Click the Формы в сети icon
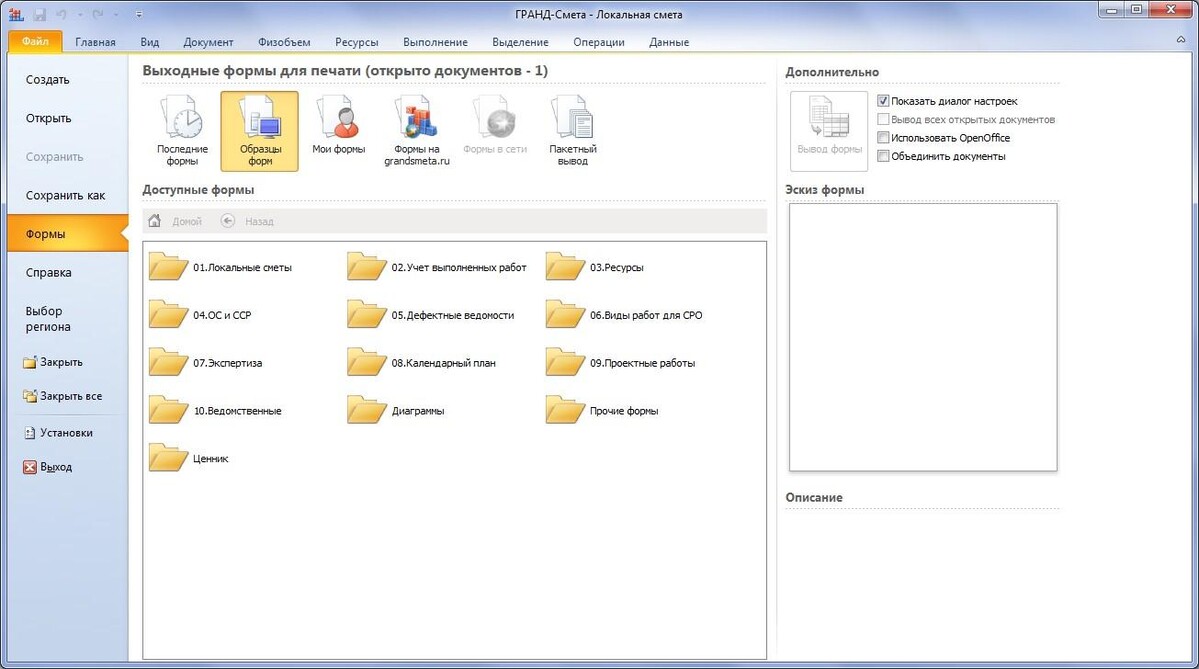Image resolution: width=1199 pixels, height=669 pixels. click(x=495, y=126)
